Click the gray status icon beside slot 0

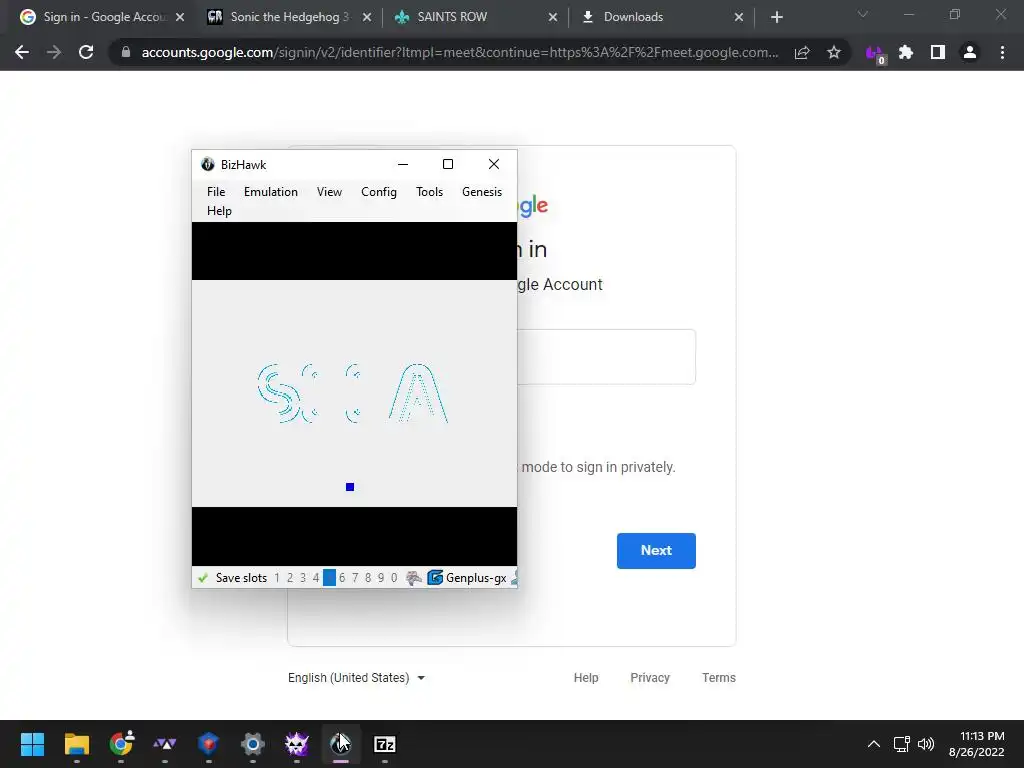413,577
